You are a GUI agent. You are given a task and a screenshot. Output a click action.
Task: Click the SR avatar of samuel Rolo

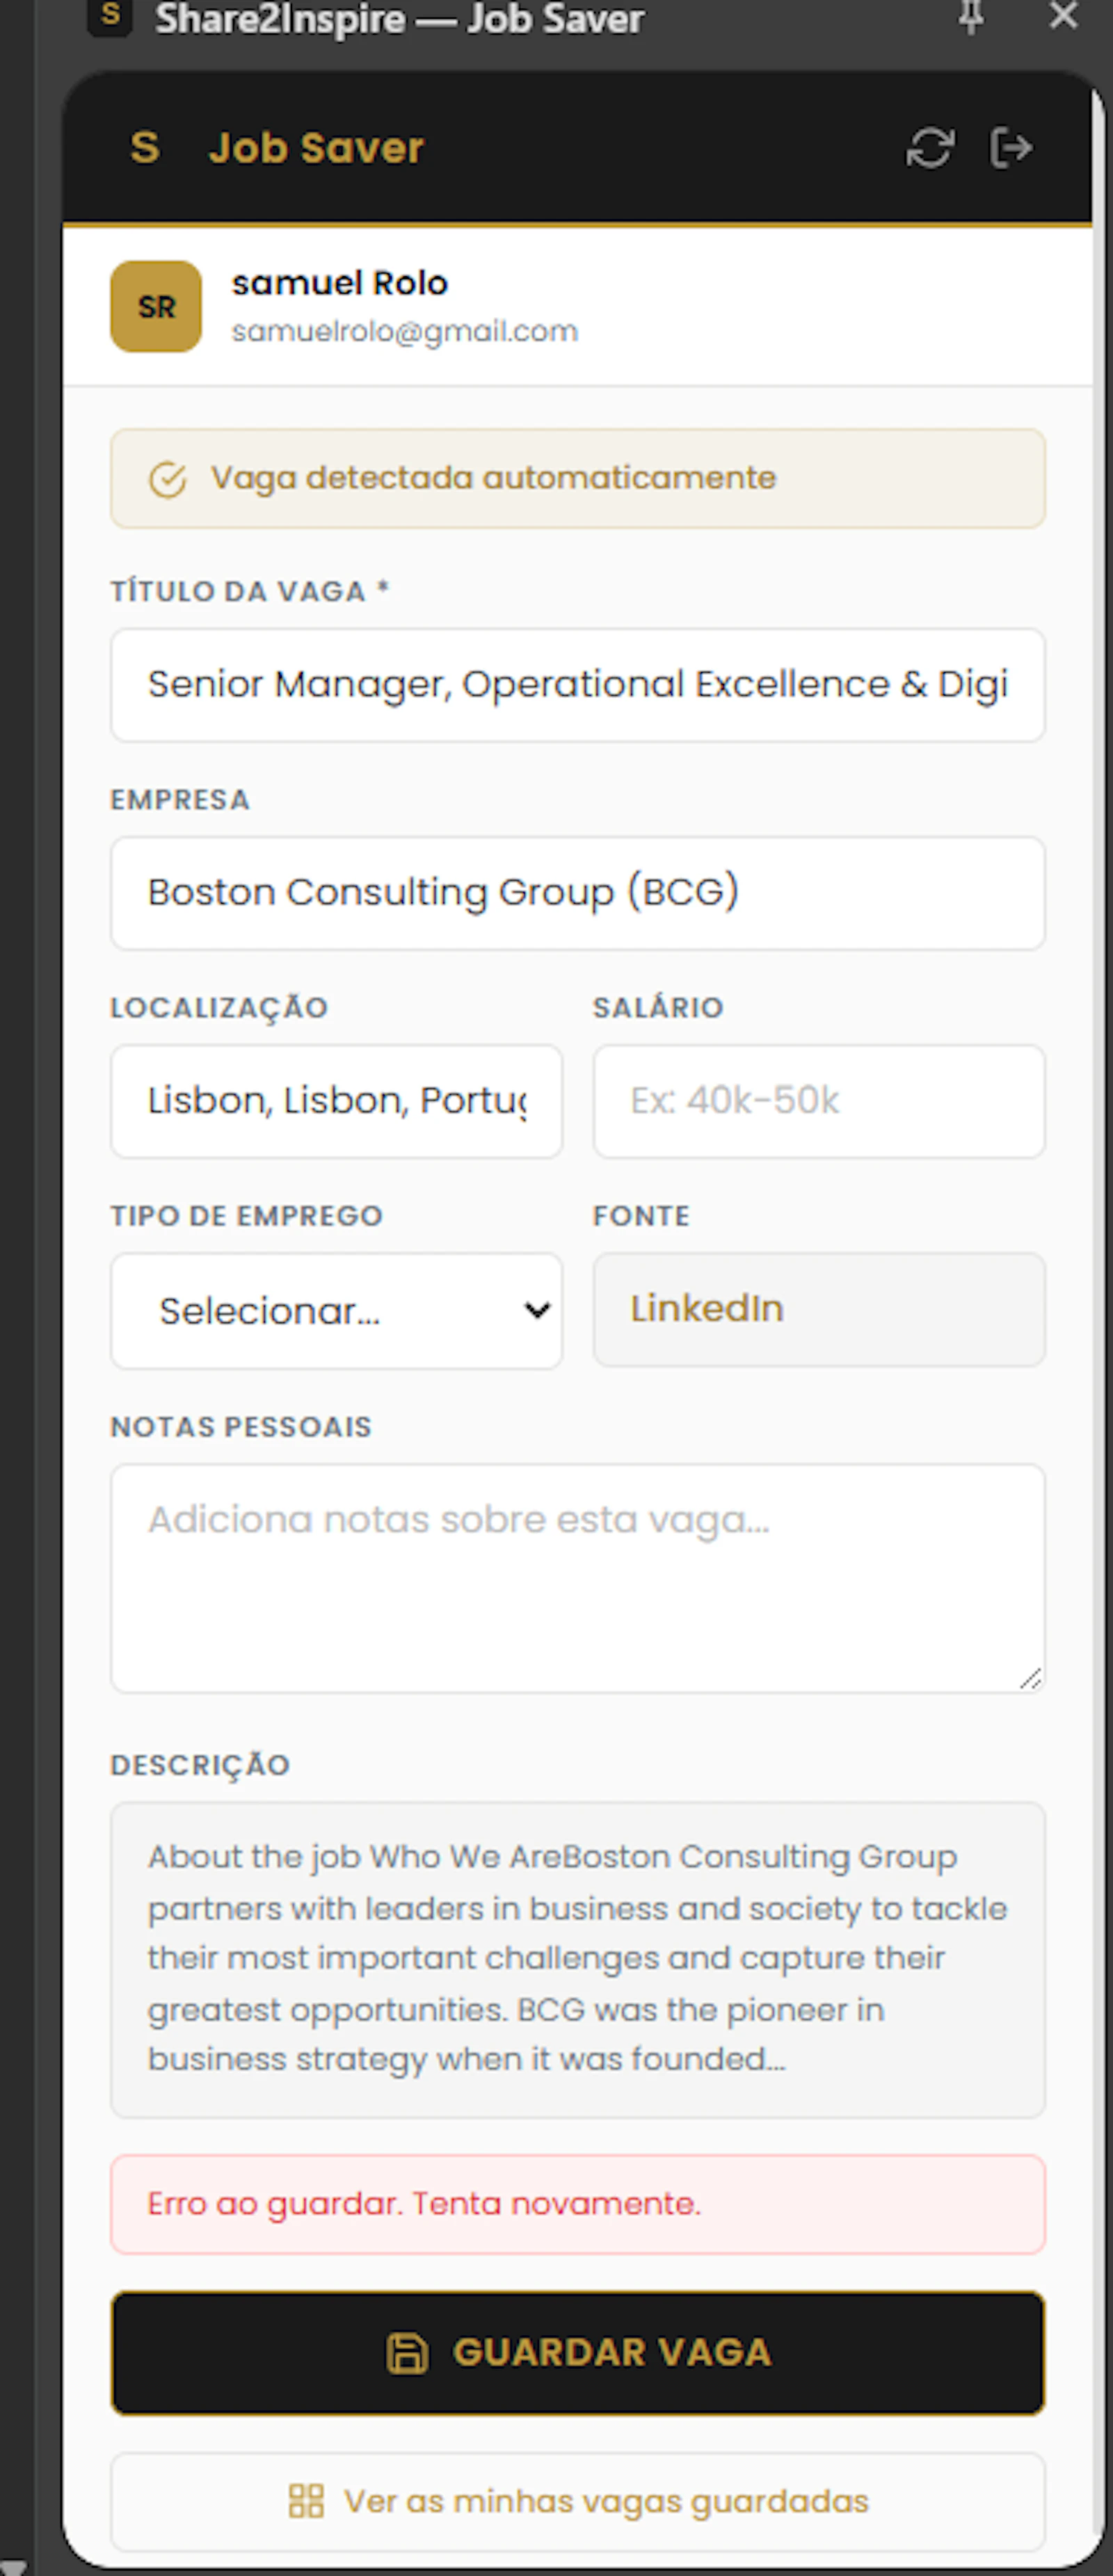[155, 306]
